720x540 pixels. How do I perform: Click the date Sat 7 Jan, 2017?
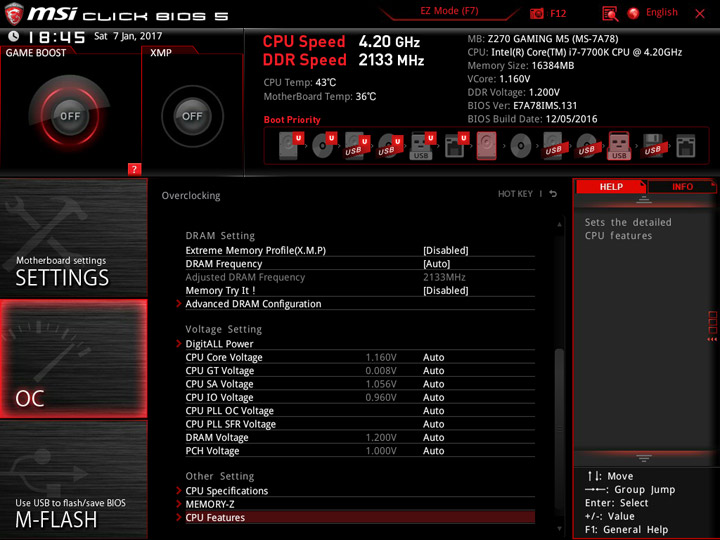click(x=128, y=36)
